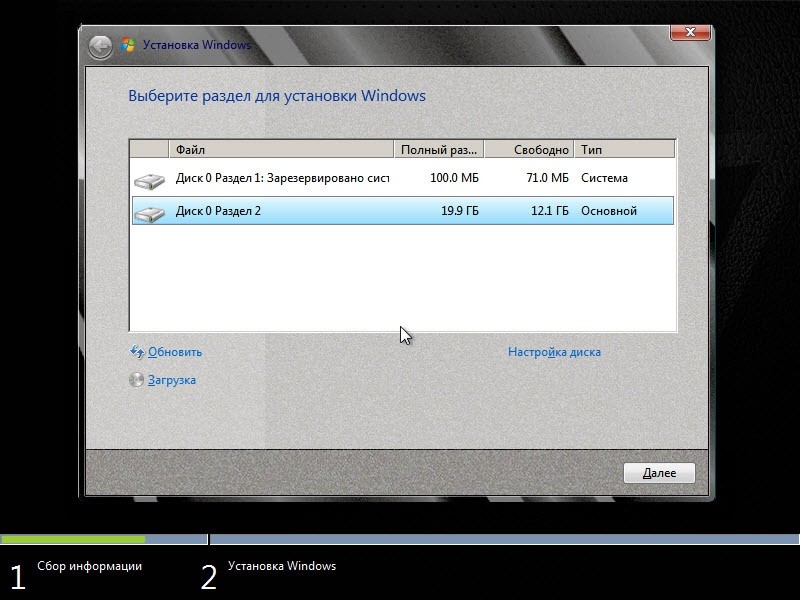The height and width of the screenshot is (600, 800).
Task: Click step label Установка Windows at bottom
Action: (x=282, y=566)
